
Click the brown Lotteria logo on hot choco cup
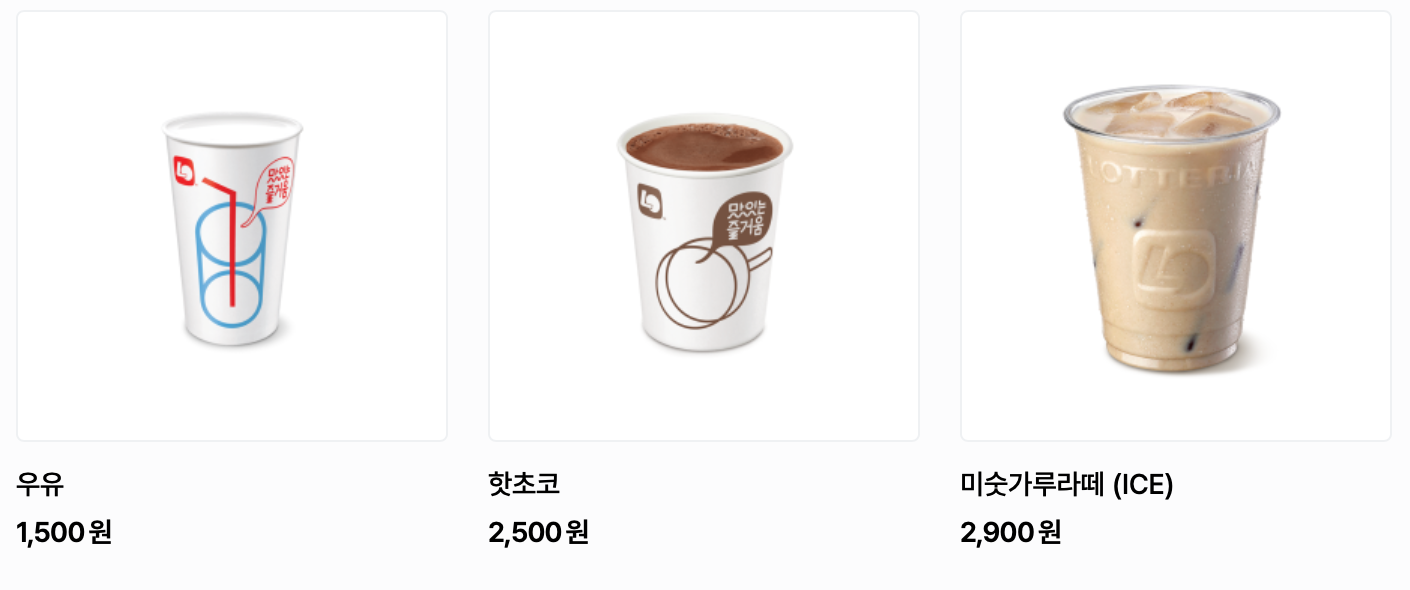click(650, 198)
